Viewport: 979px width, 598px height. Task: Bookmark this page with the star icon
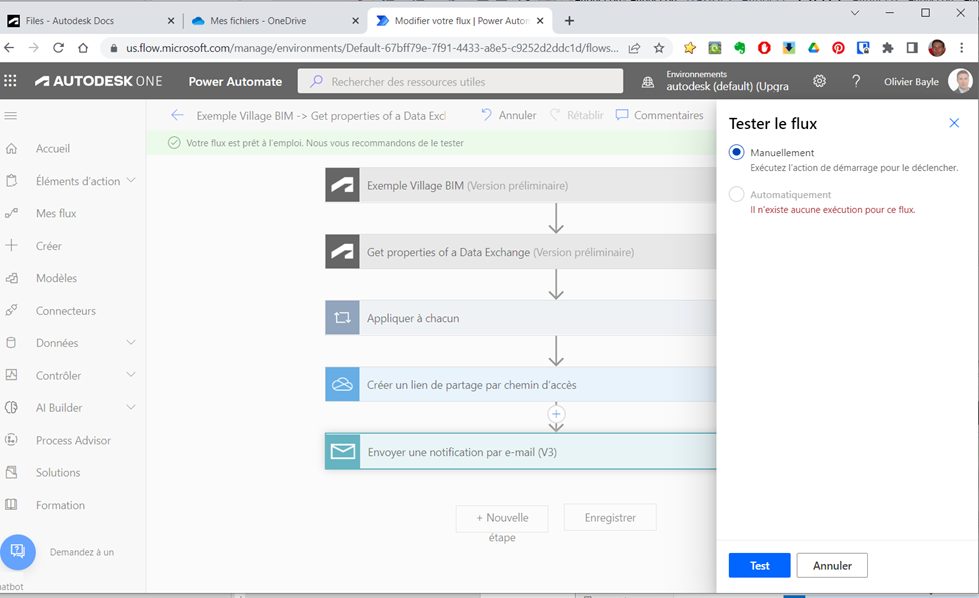tap(659, 48)
